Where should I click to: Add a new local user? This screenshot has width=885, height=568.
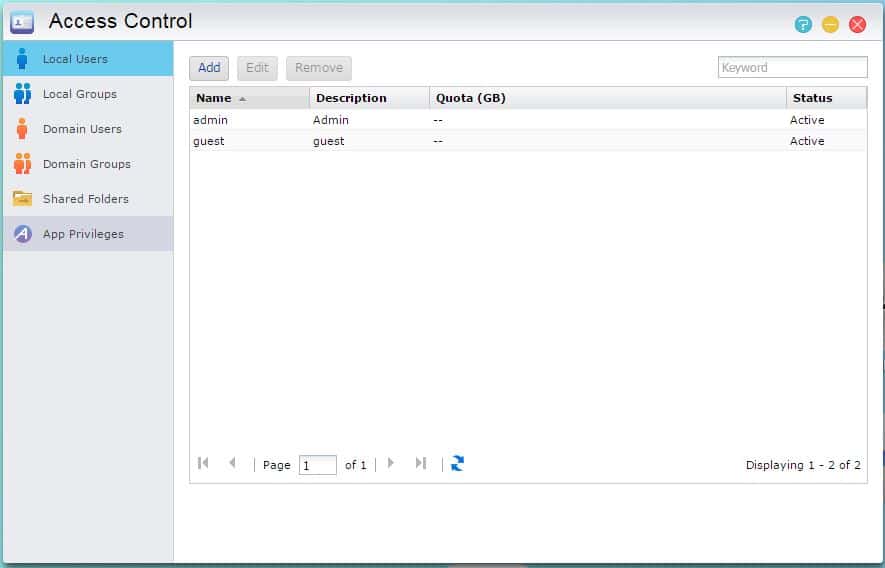pyautogui.click(x=209, y=68)
